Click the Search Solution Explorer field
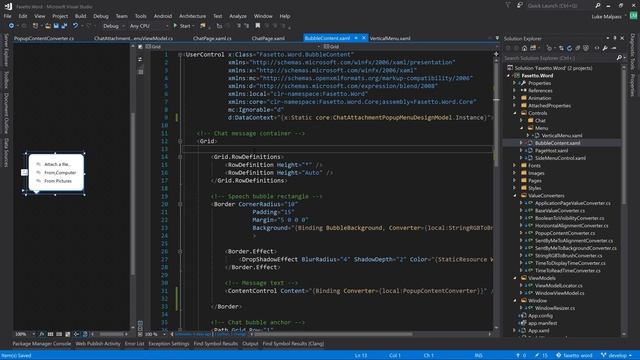This screenshot has height=360, width=640. (x=559, y=58)
